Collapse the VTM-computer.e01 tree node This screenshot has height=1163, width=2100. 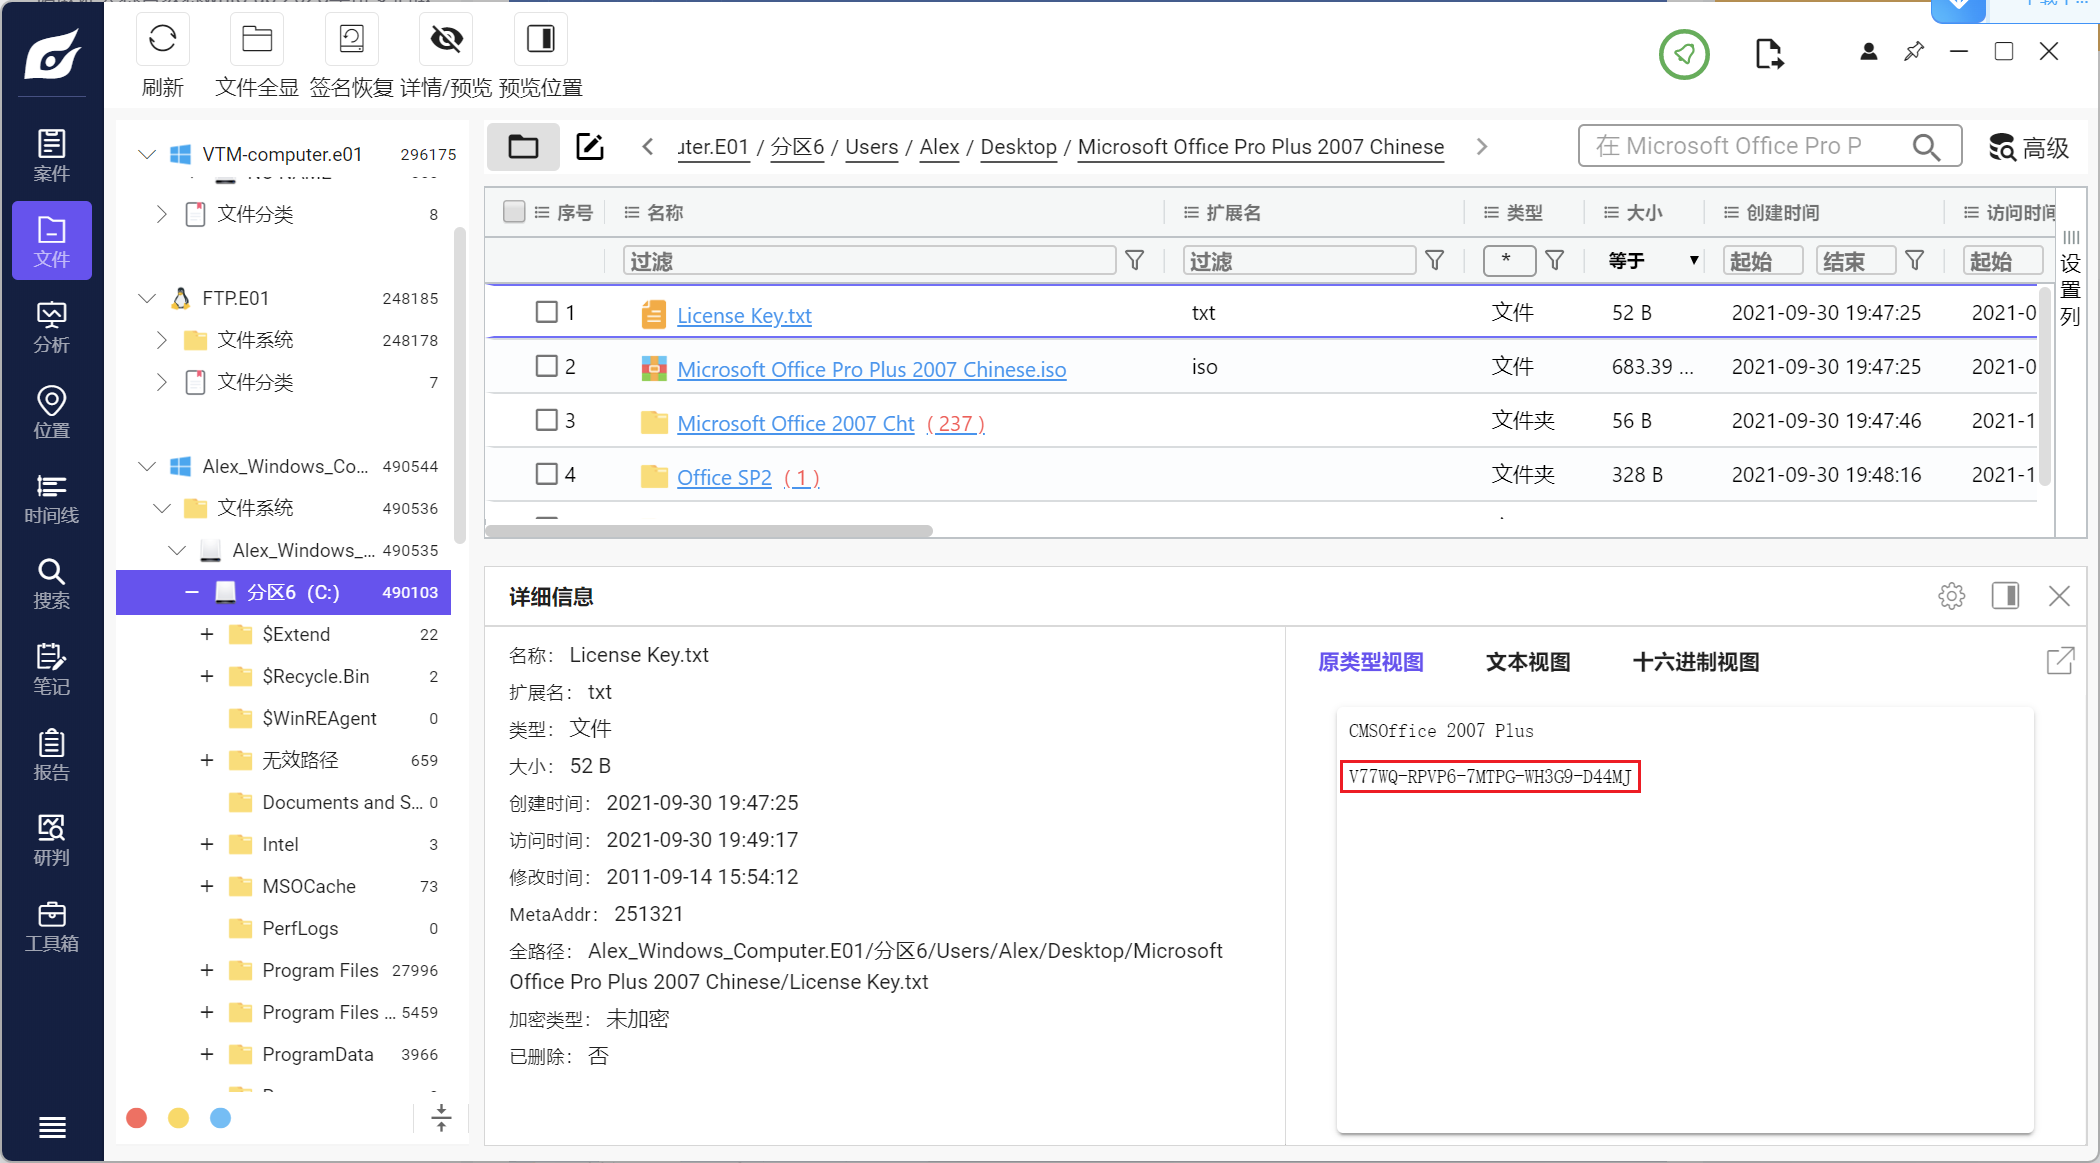tap(147, 154)
